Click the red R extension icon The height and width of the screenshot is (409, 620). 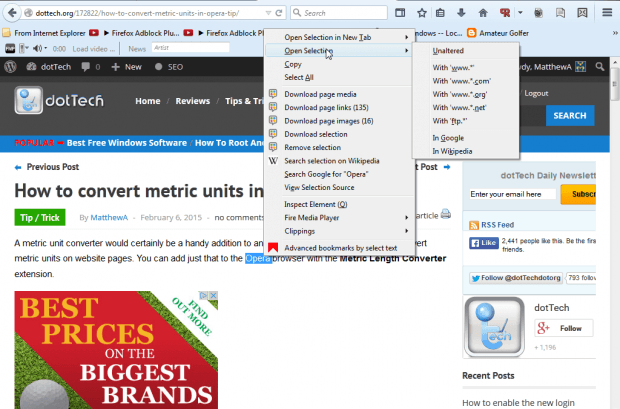point(505,13)
